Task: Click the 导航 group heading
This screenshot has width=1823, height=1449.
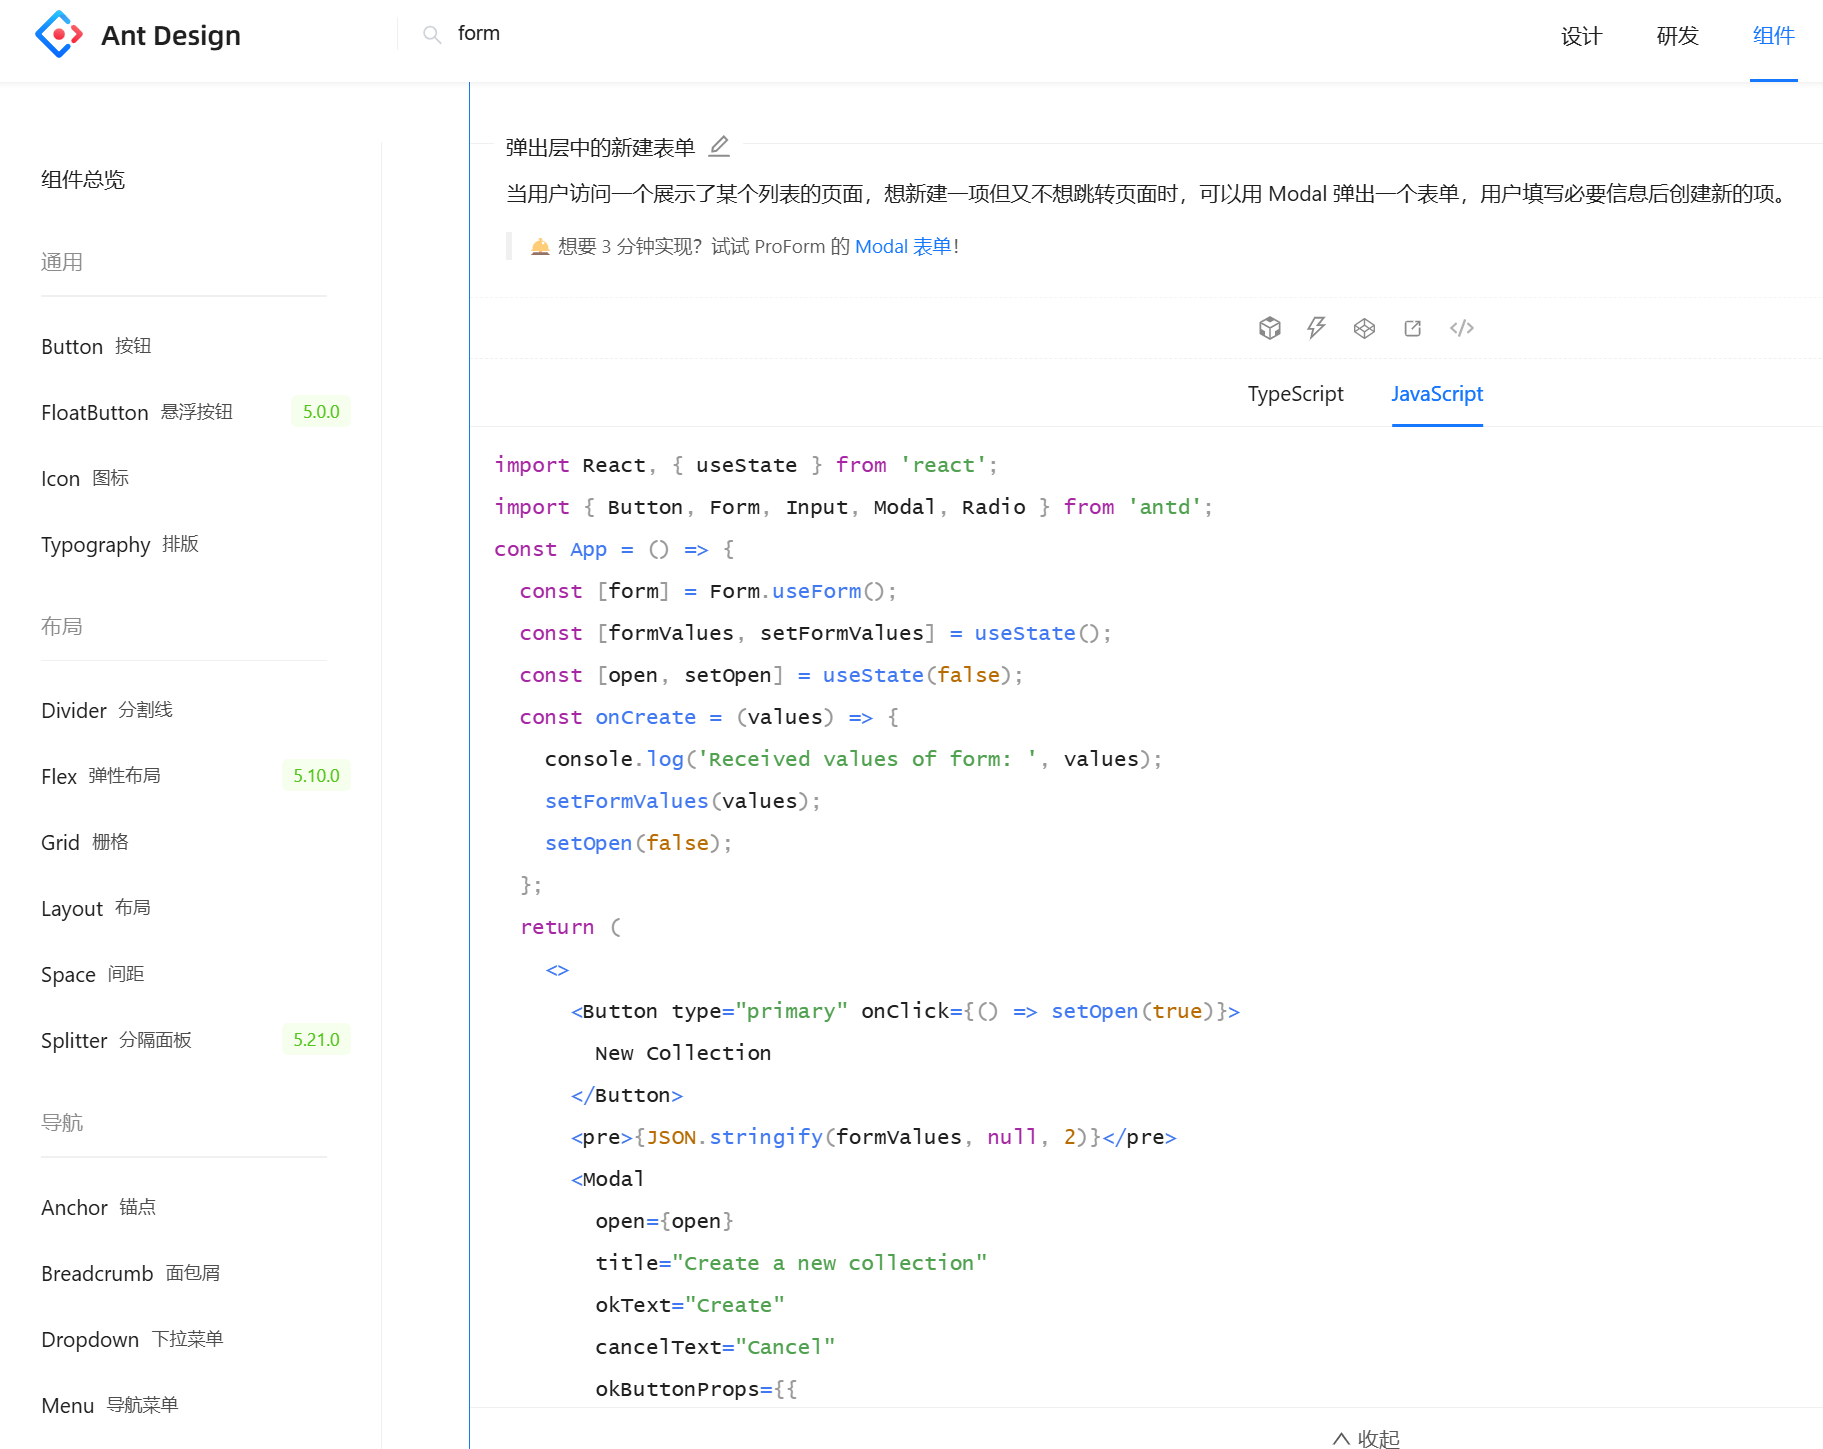Action: tap(62, 1122)
